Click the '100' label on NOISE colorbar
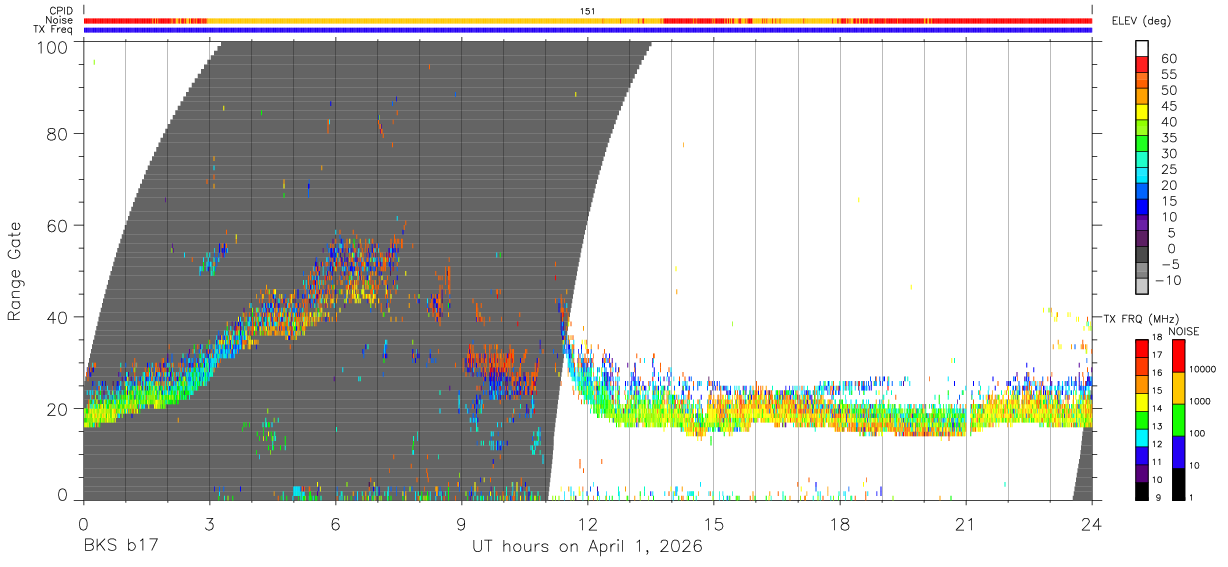This screenshot has width=1228, height=567. pos(1196,433)
